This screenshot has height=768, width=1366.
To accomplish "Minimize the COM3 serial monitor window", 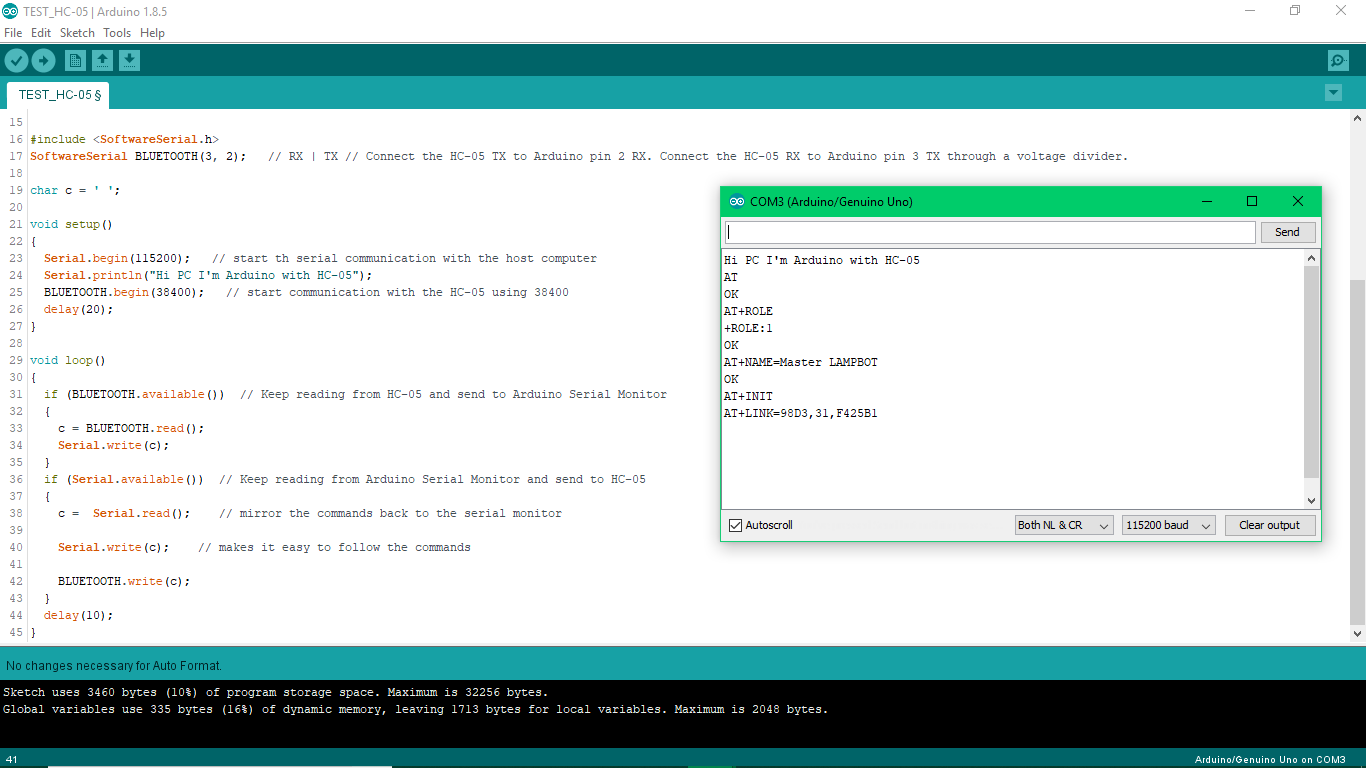I will tap(1206, 201).
